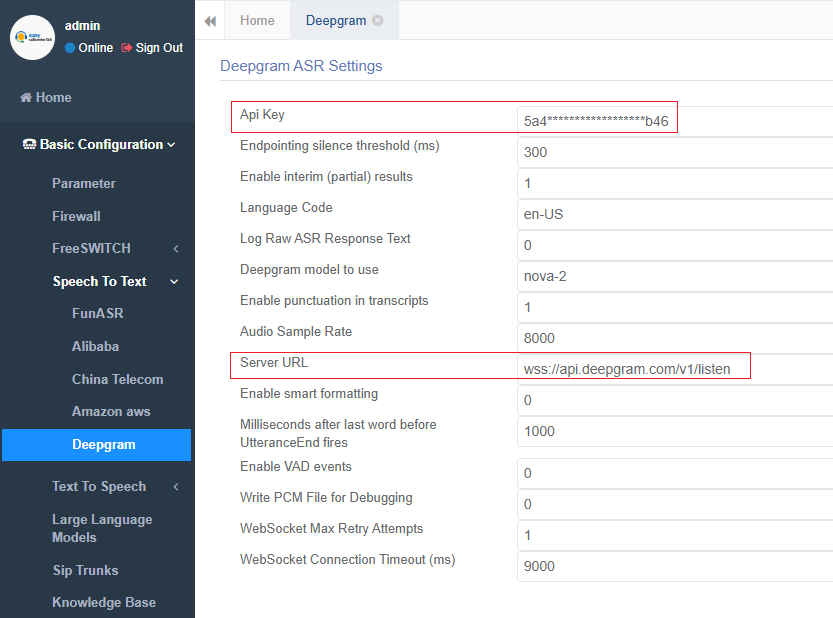Click the 'Enable VAD events' label

tap(296, 467)
